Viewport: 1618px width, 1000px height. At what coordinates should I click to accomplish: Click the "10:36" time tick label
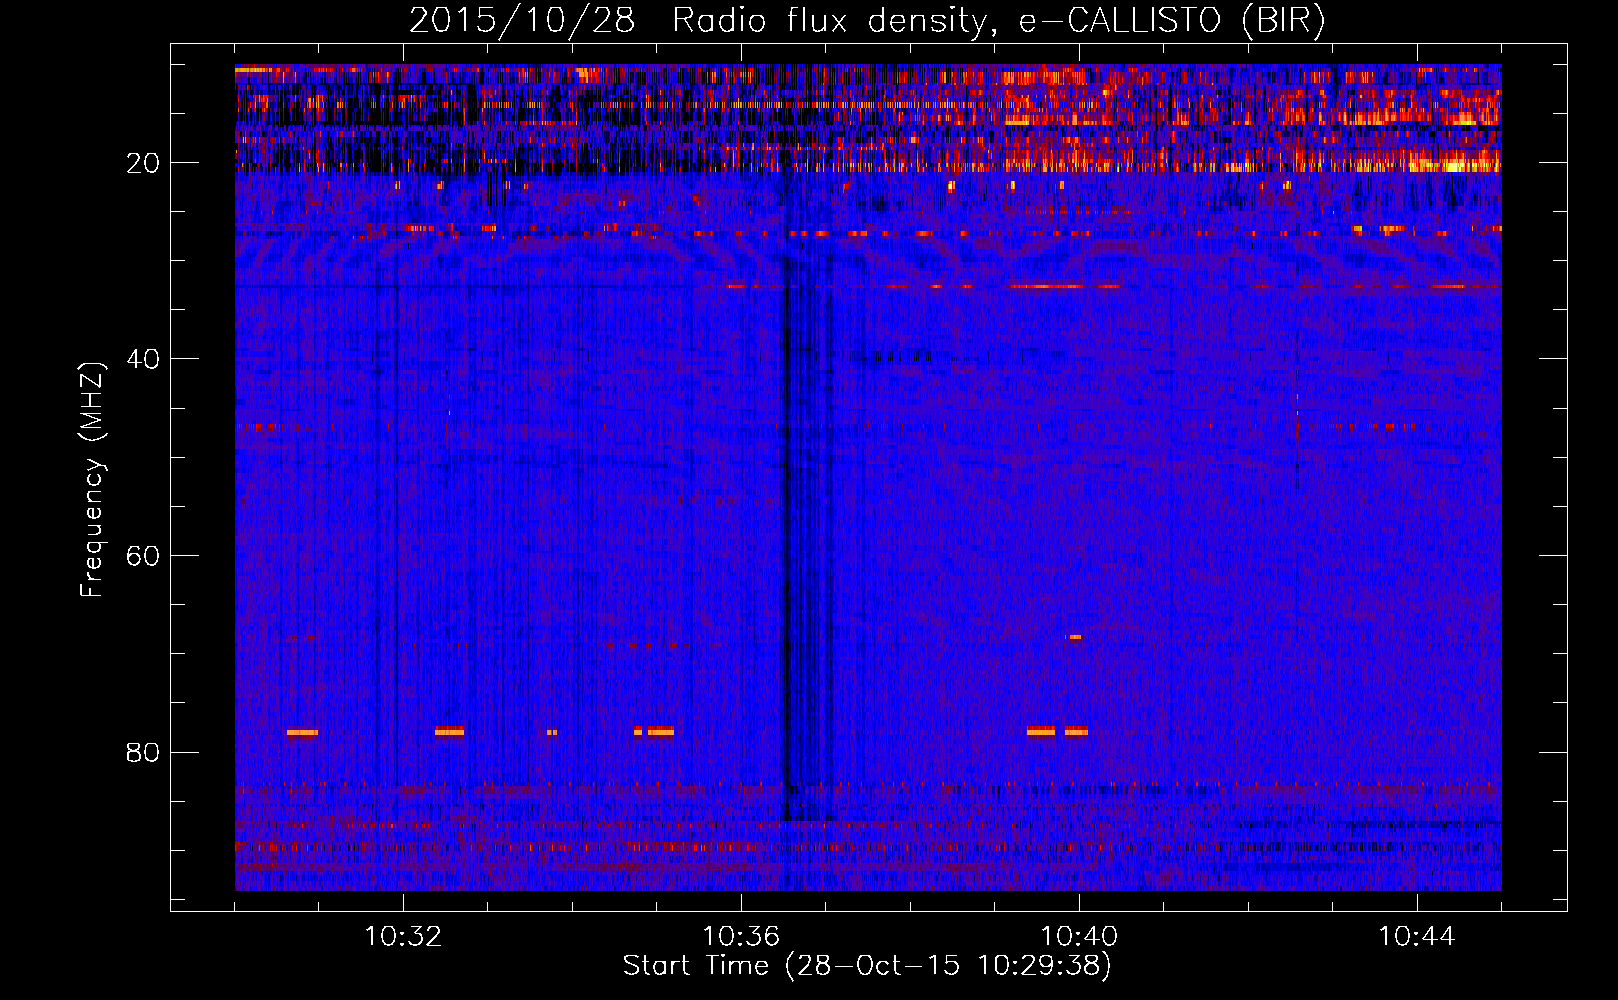click(x=741, y=937)
